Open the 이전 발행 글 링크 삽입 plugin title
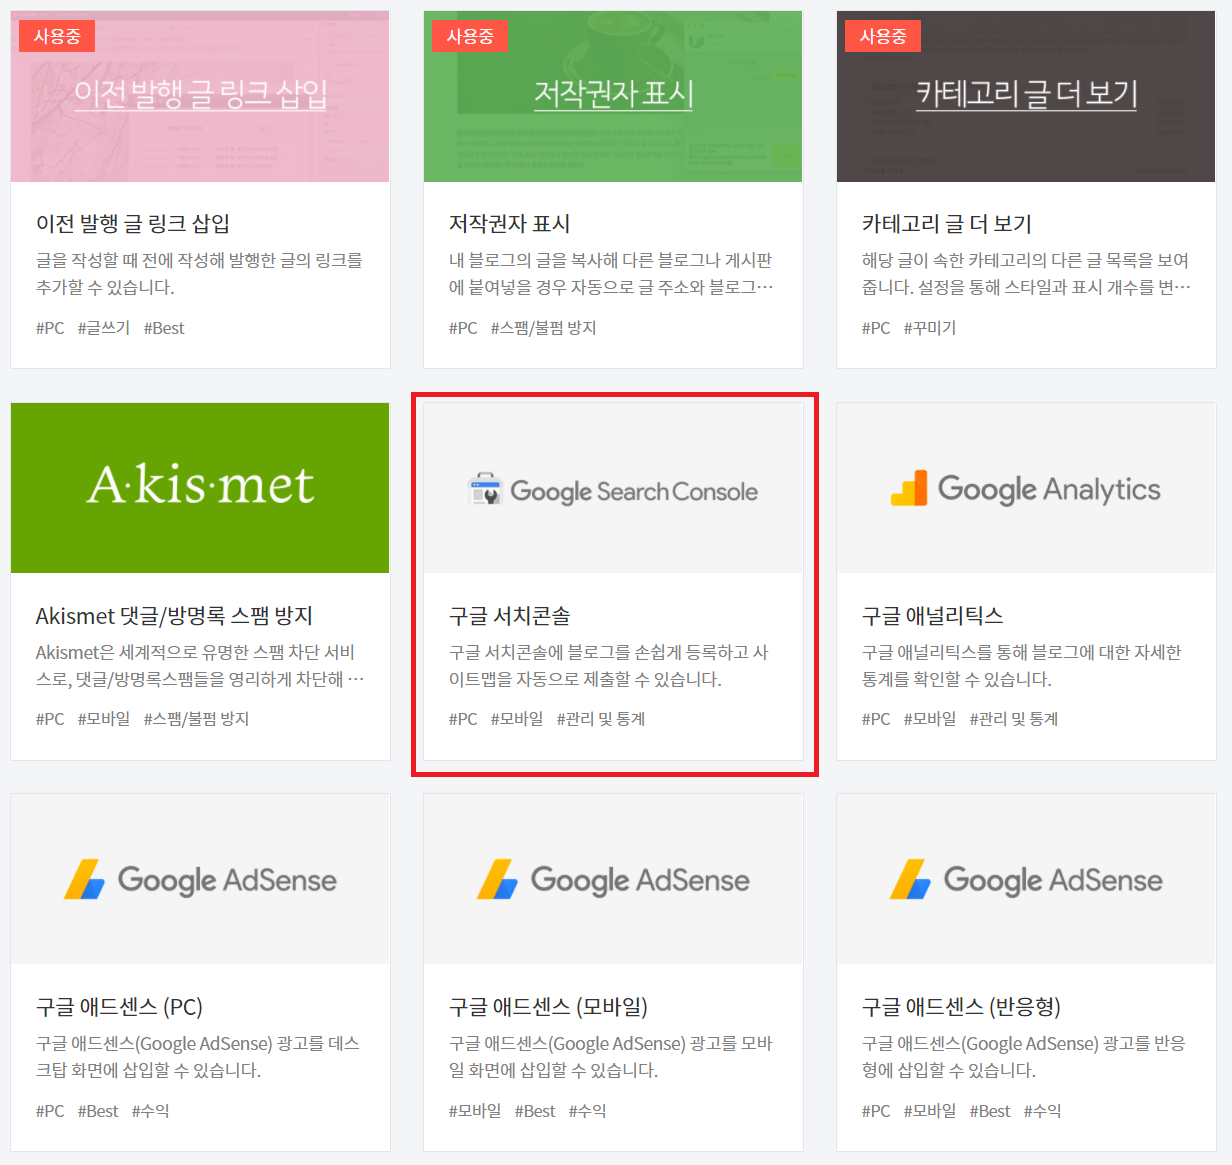 (133, 224)
